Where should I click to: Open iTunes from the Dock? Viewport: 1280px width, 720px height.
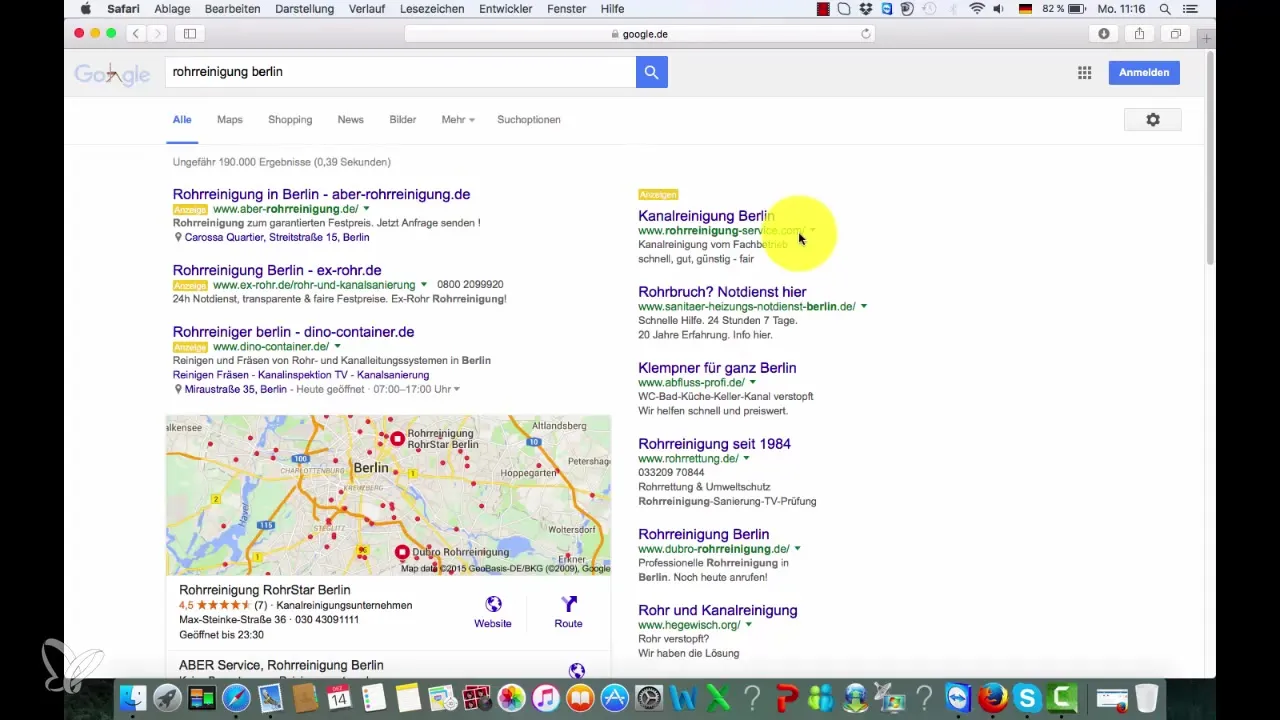coord(546,698)
